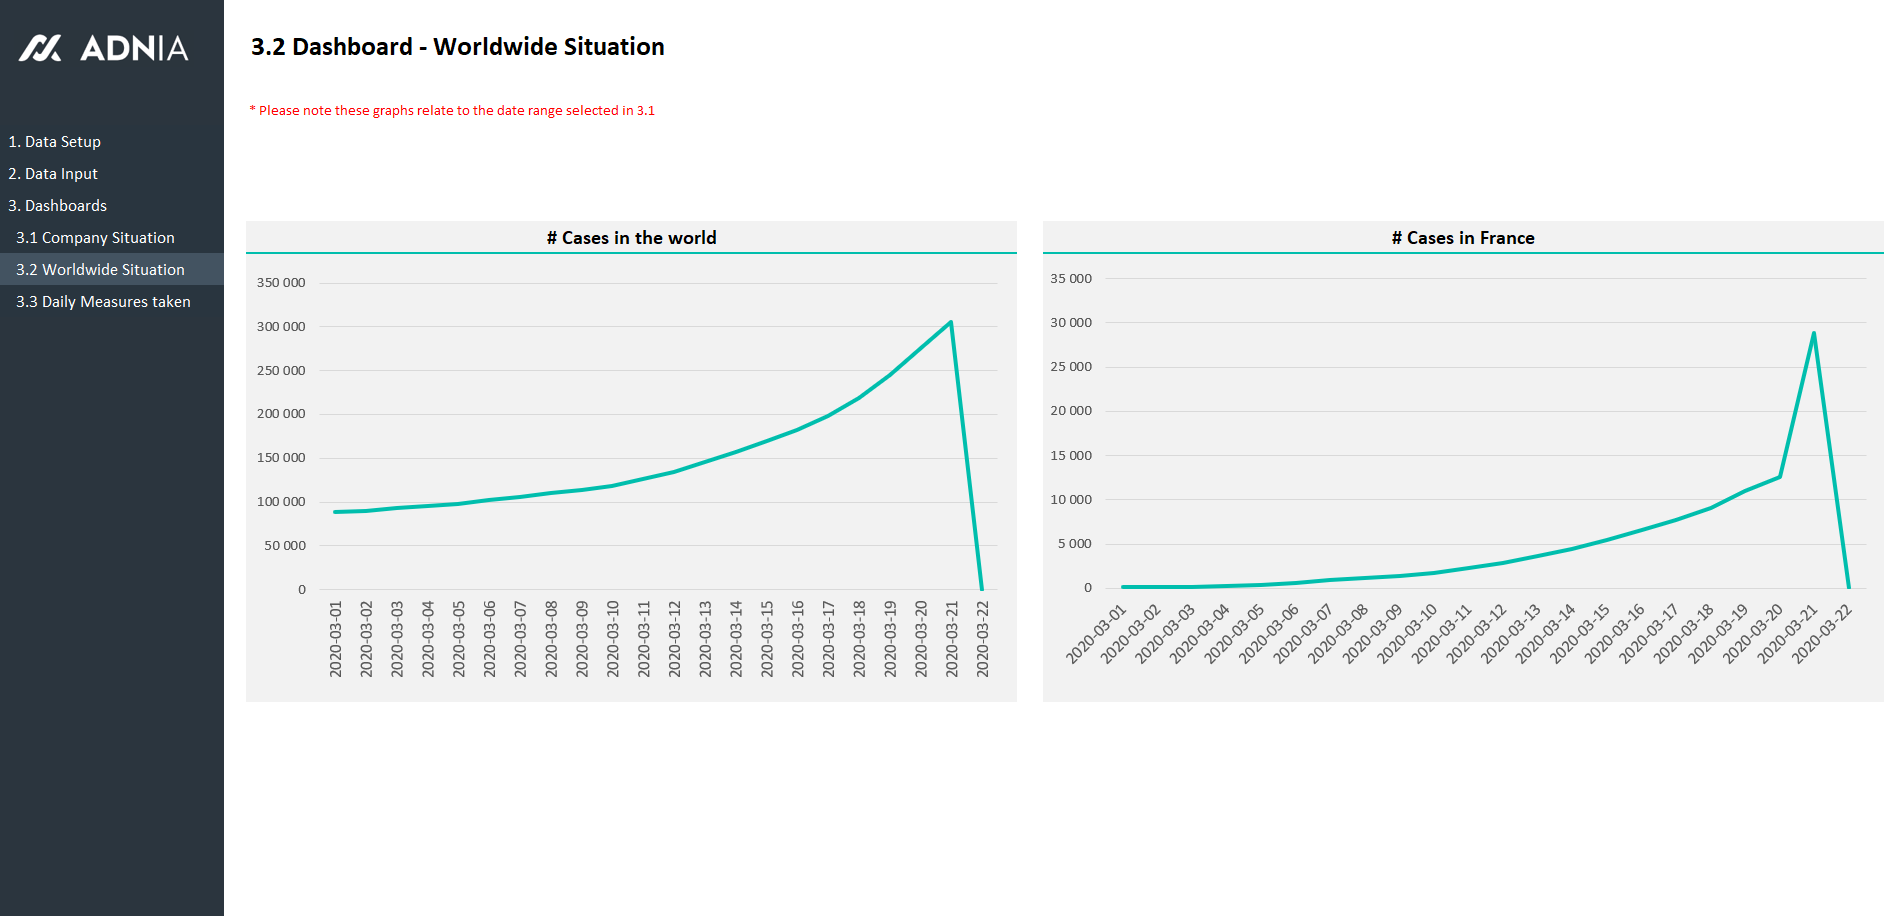This screenshot has width=1889, height=916.
Task: Click the Cases in the world title
Action: pyautogui.click(x=631, y=238)
